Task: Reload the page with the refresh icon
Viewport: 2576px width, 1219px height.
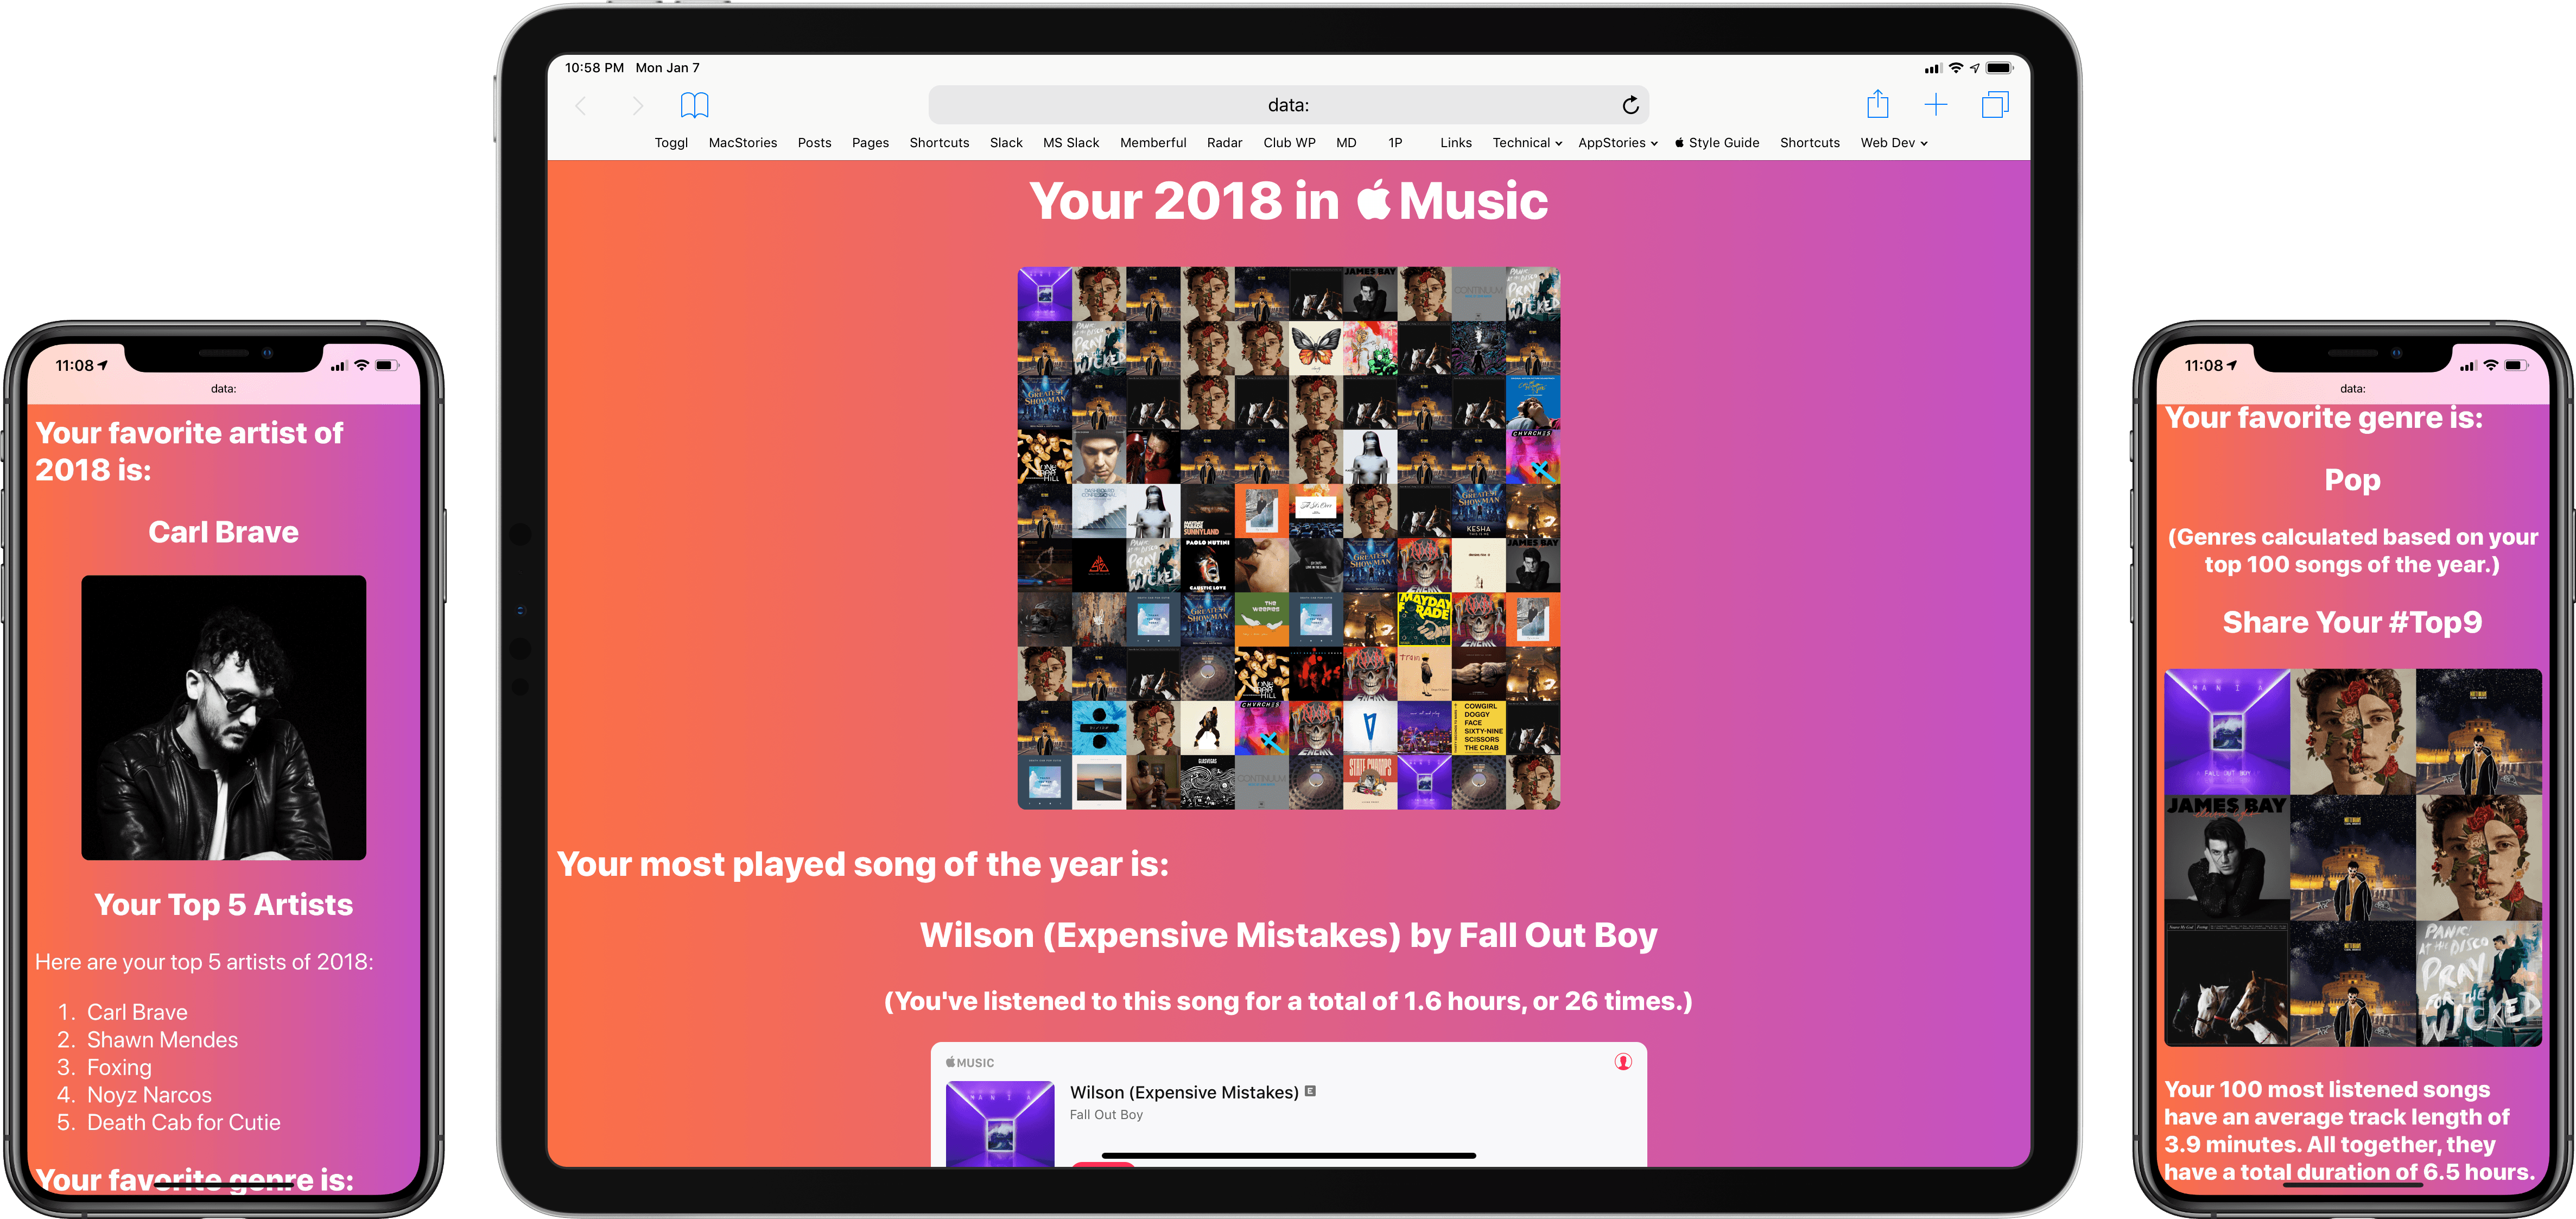Action: [x=1630, y=105]
